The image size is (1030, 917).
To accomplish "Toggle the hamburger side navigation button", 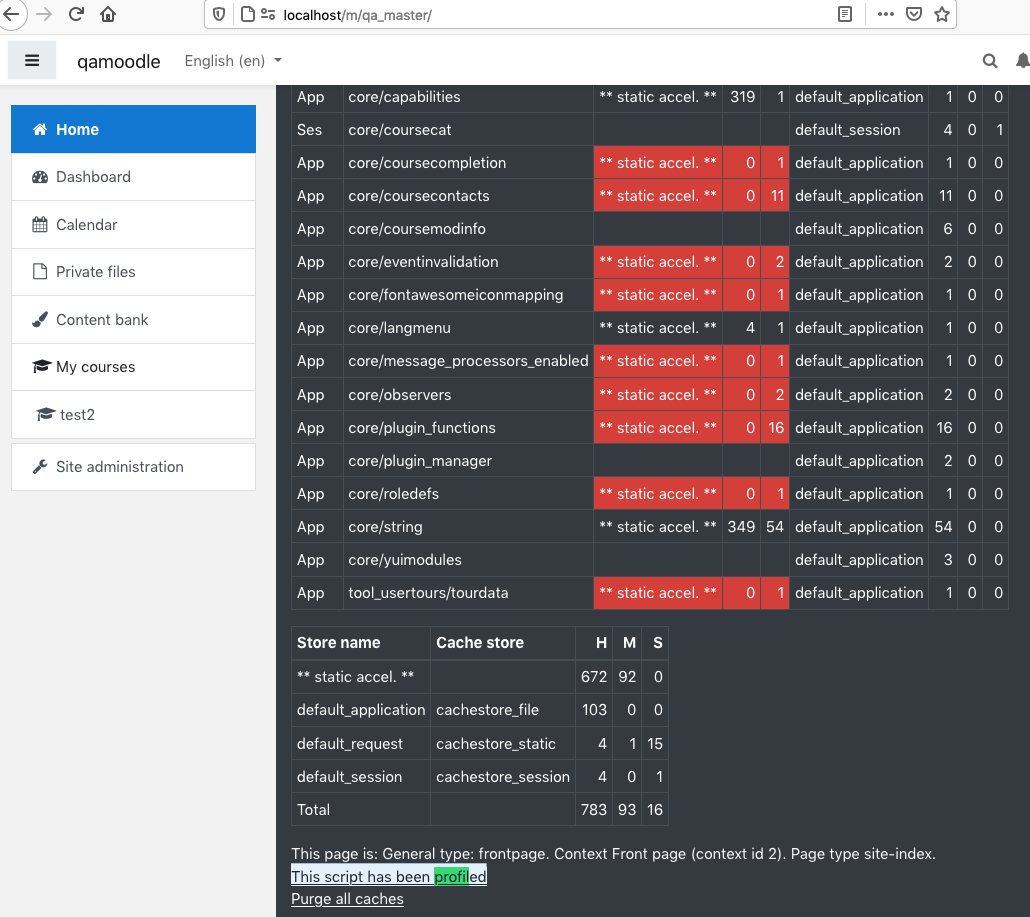I will [32, 60].
